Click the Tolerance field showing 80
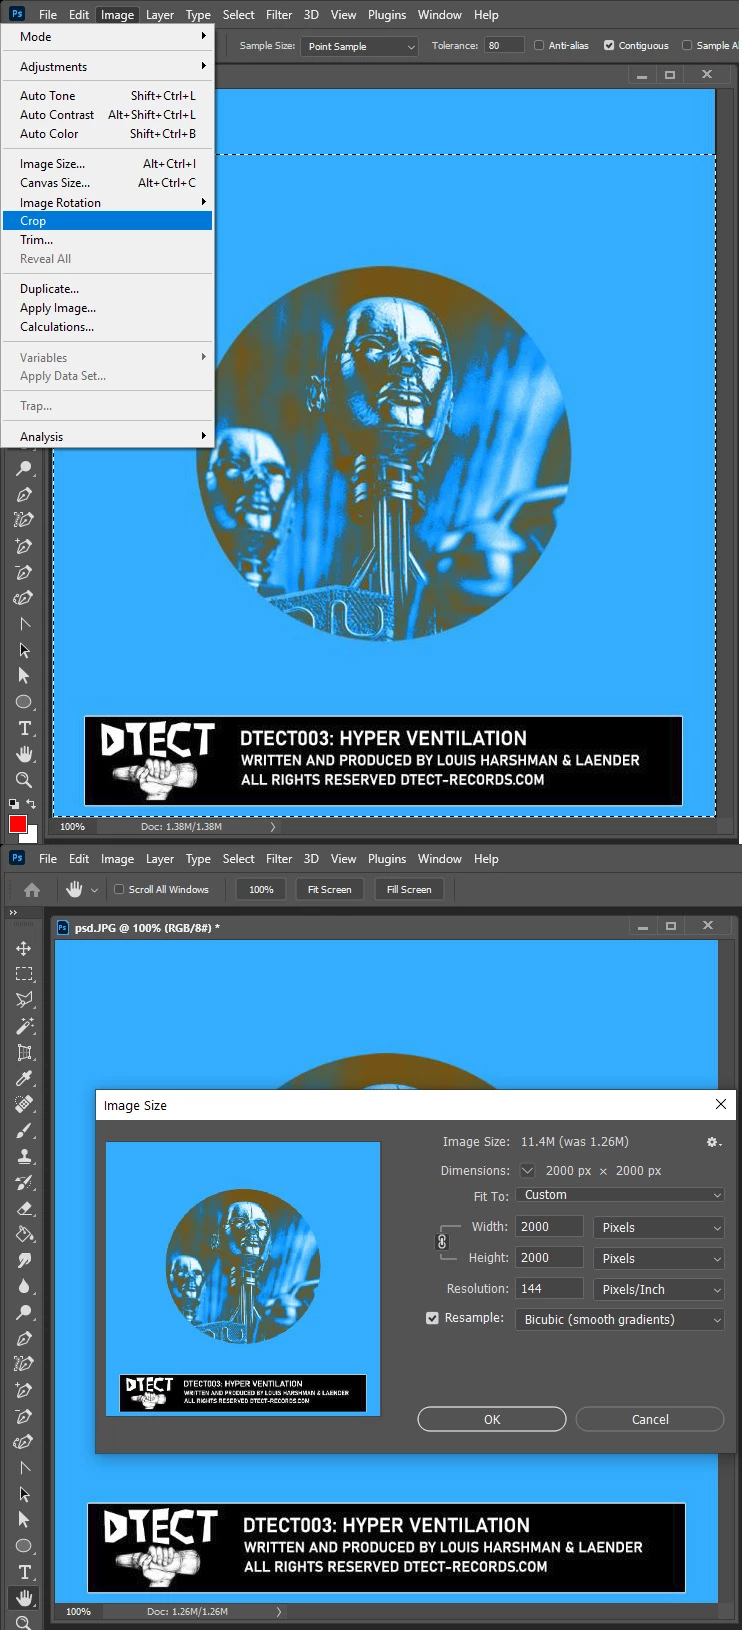The image size is (742, 1630). (504, 45)
